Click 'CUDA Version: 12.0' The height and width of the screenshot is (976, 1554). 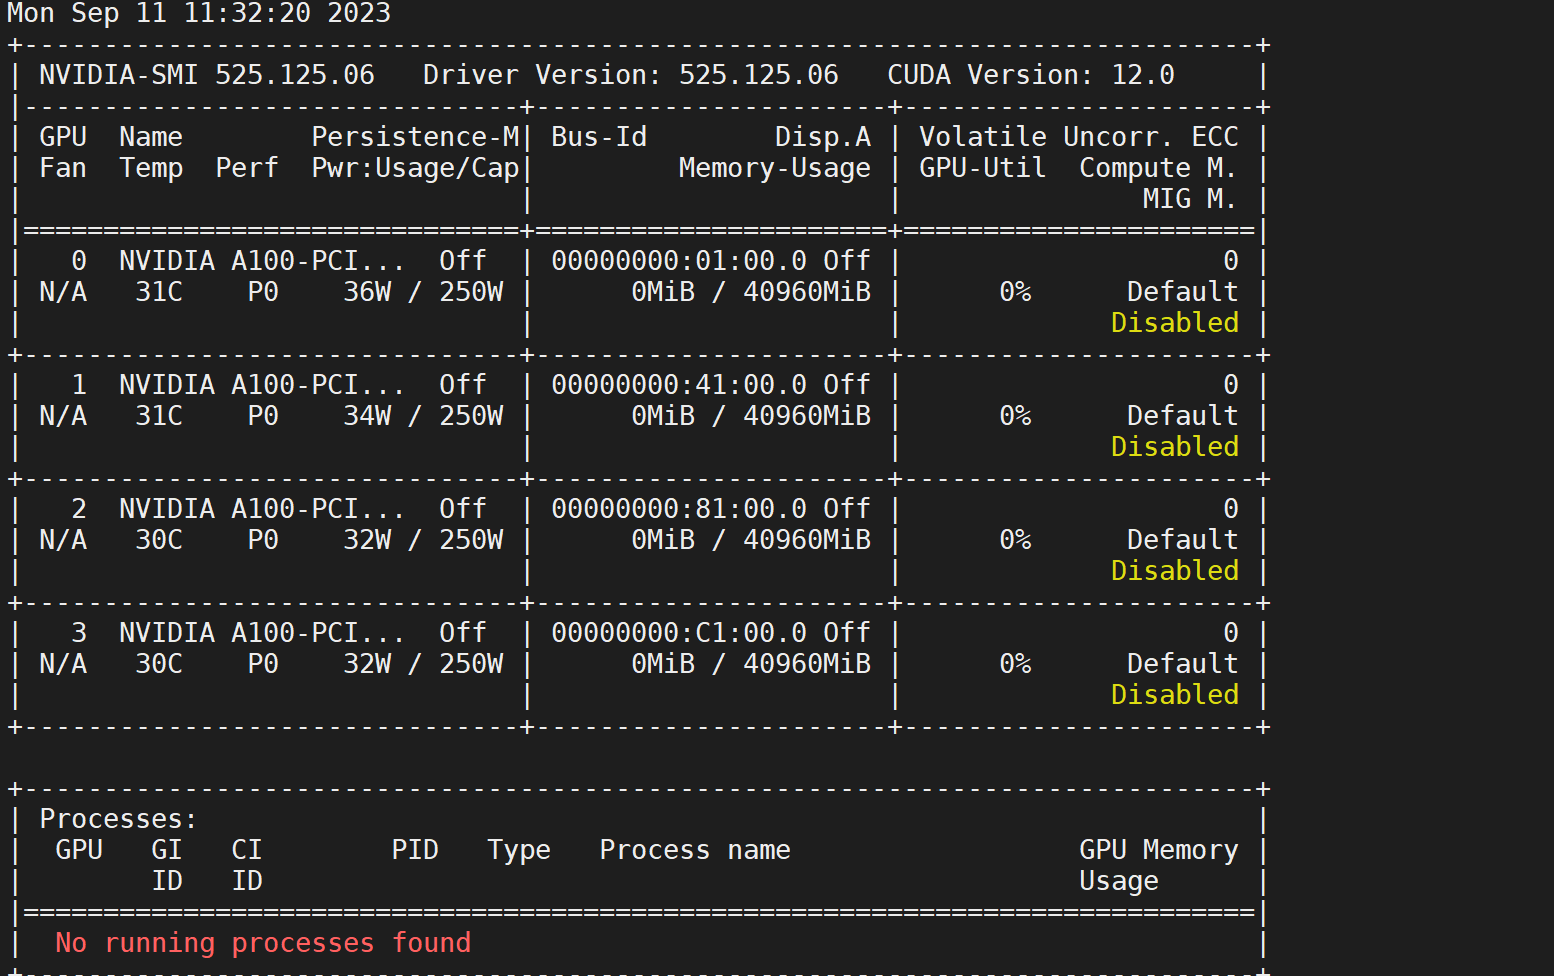pyautogui.click(x=1031, y=75)
